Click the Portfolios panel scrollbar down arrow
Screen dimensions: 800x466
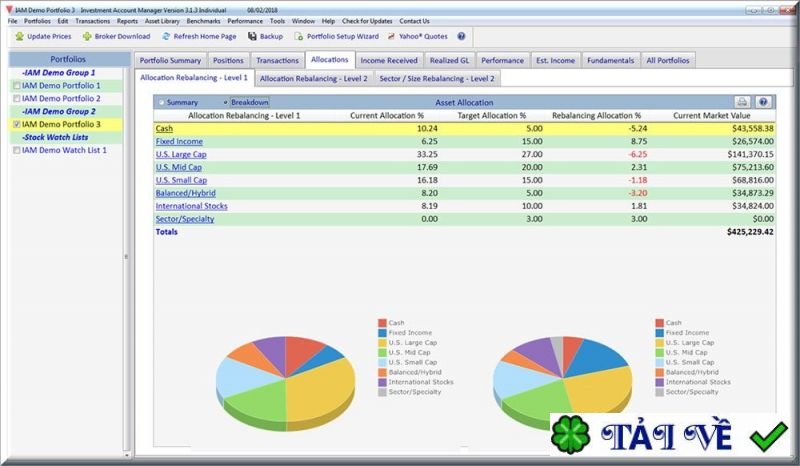(127, 454)
